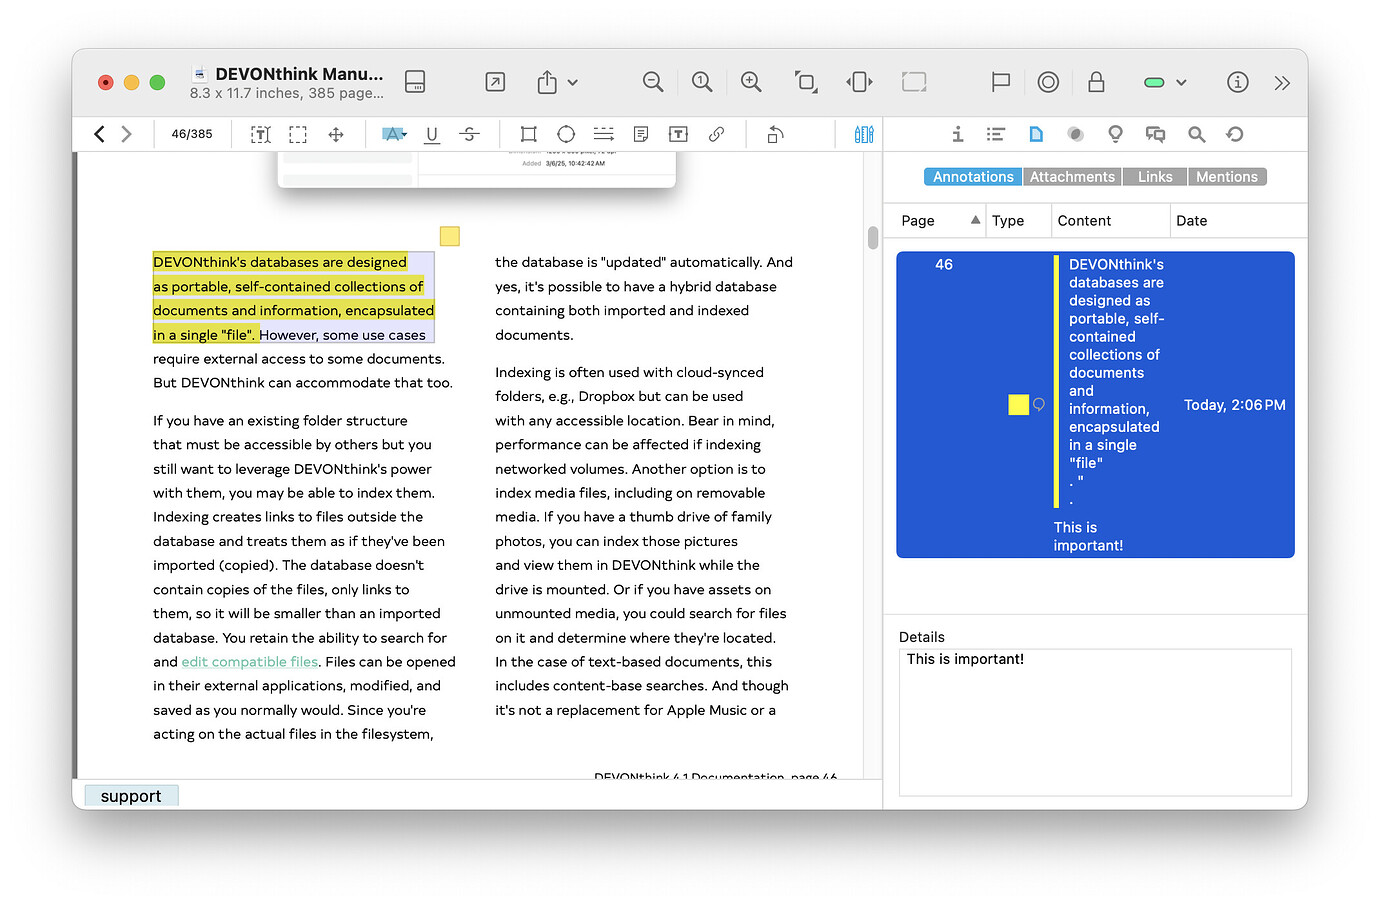Toggle the flag on this document
The image size is (1380, 904).
[x=1001, y=82]
